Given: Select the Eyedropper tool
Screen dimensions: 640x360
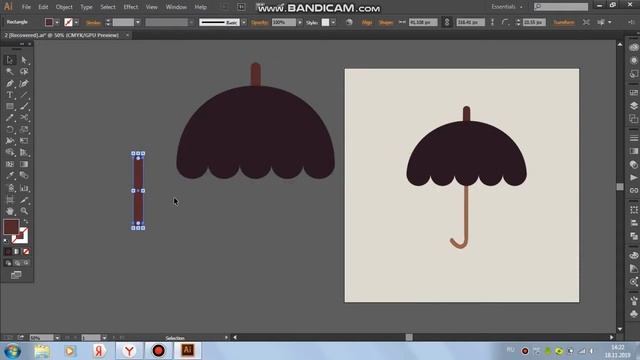Looking at the screenshot, I should click(x=10, y=176).
